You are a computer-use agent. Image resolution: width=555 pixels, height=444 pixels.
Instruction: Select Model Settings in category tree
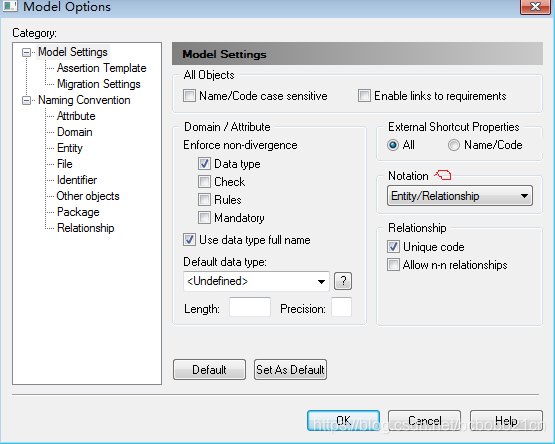tap(73, 52)
